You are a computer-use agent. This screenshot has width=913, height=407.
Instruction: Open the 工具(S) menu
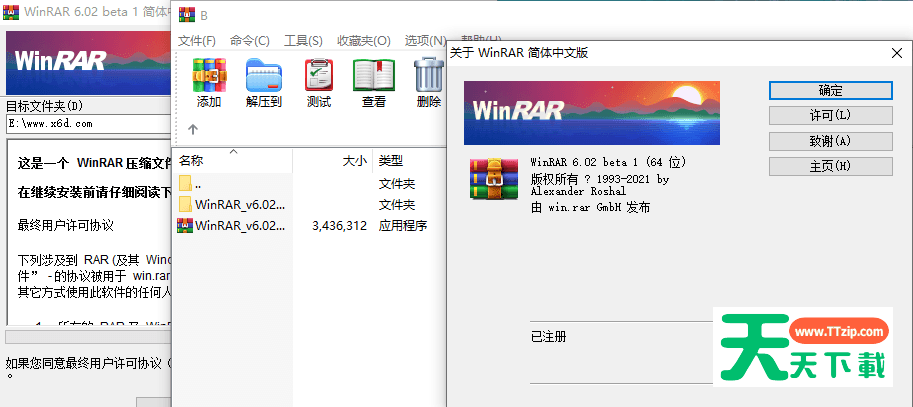303,41
